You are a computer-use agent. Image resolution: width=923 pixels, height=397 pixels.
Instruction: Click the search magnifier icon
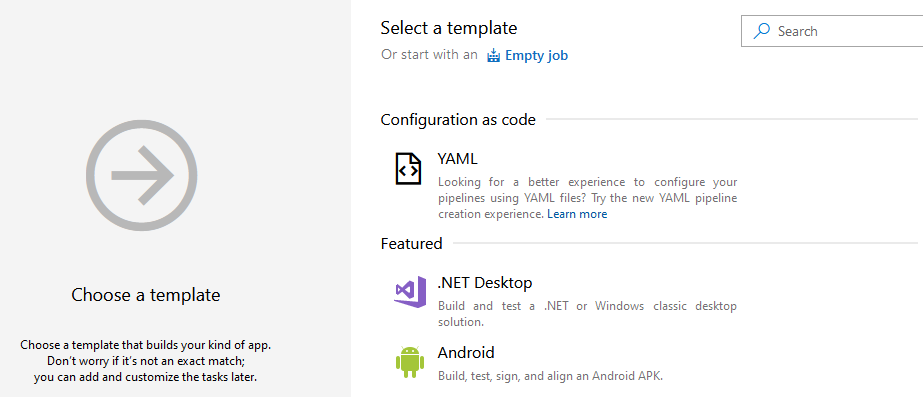click(x=762, y=31)
